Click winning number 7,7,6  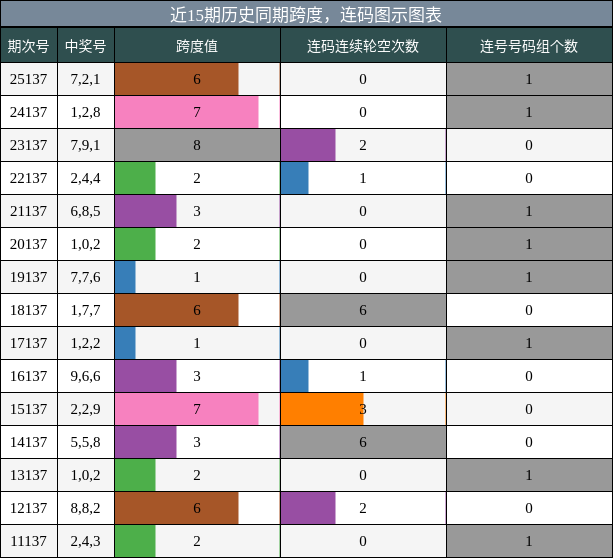coord(86,277)
